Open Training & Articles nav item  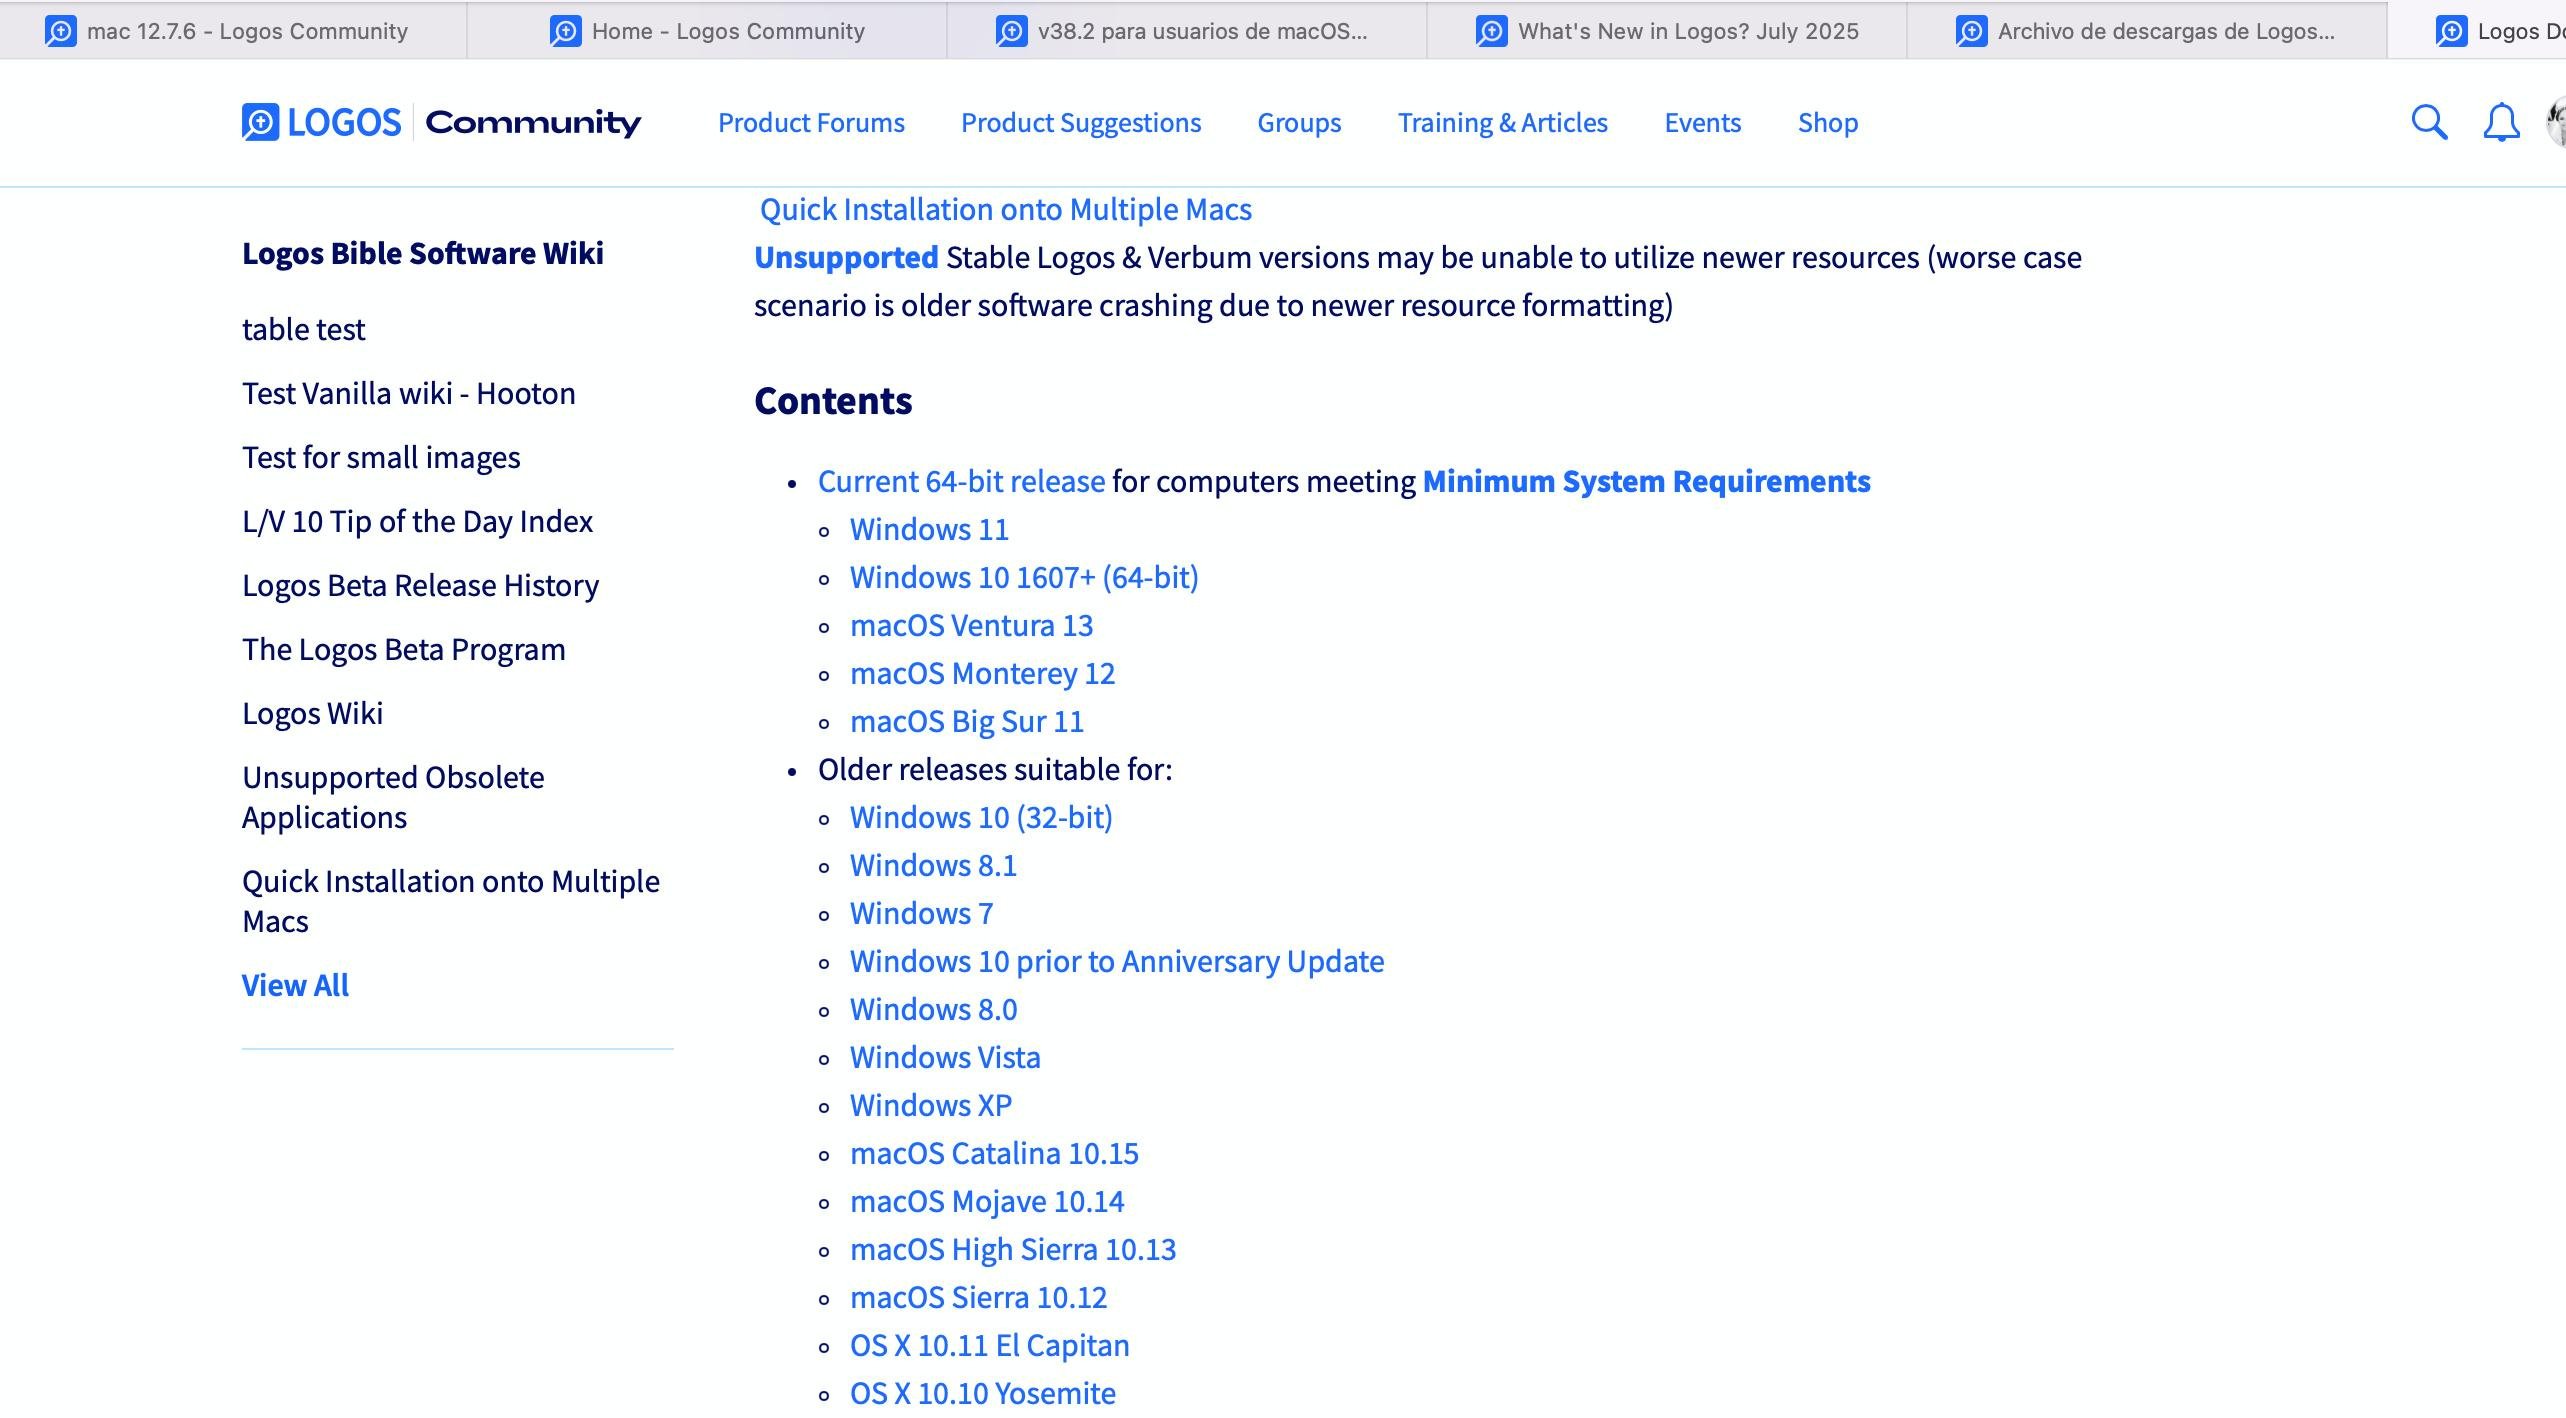[x=1502, y=122]
